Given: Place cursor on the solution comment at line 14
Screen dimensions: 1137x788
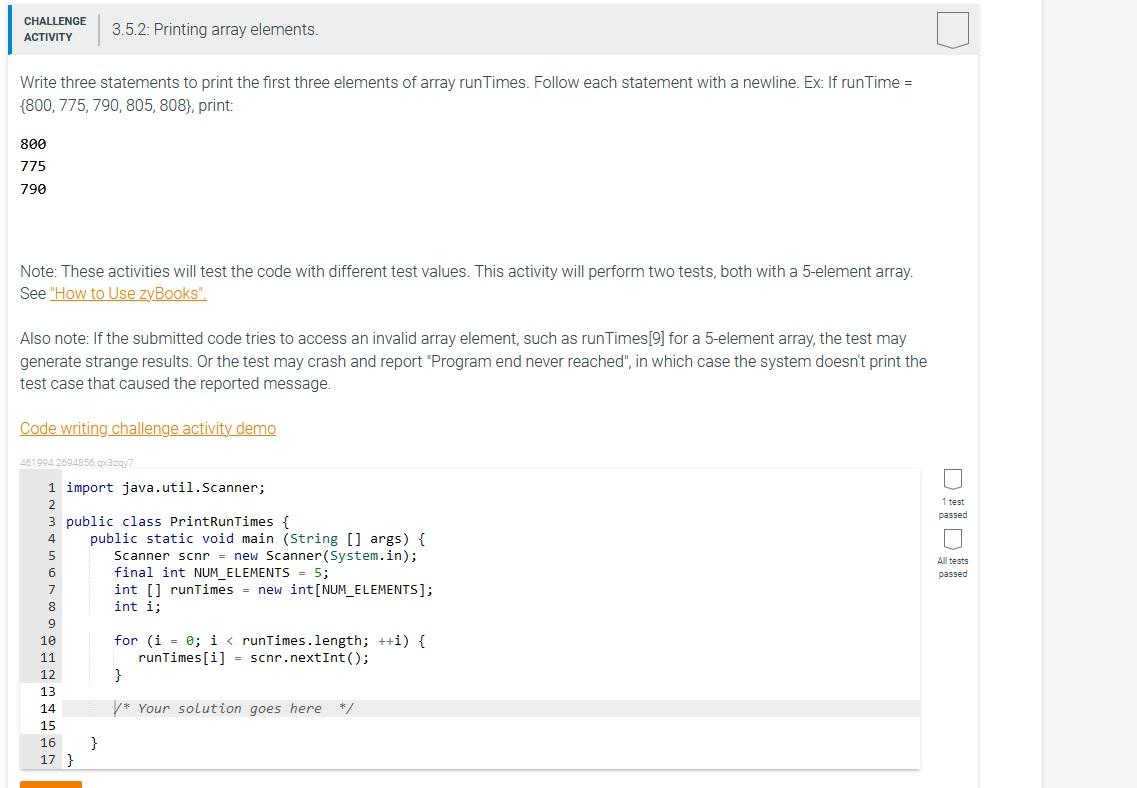Looking at the screenshot, I should [235, 708].
